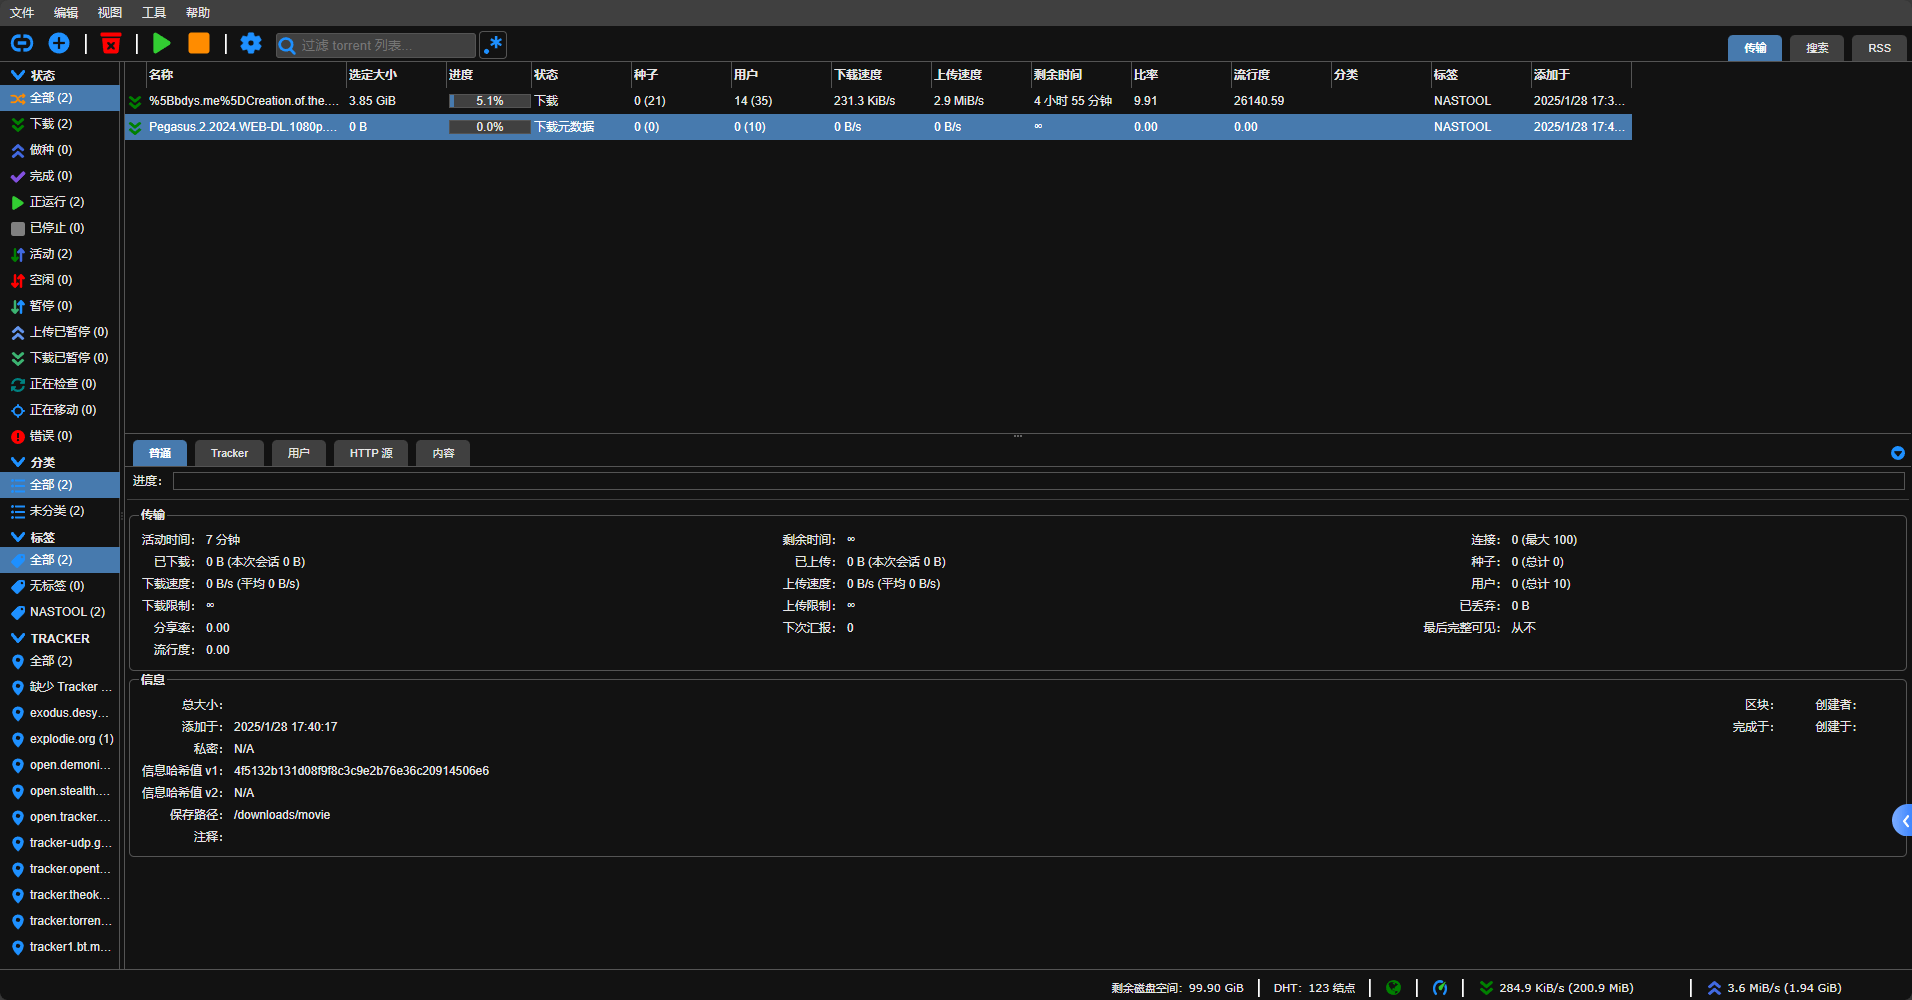Switch to the RSS tab

(1879, 48)
